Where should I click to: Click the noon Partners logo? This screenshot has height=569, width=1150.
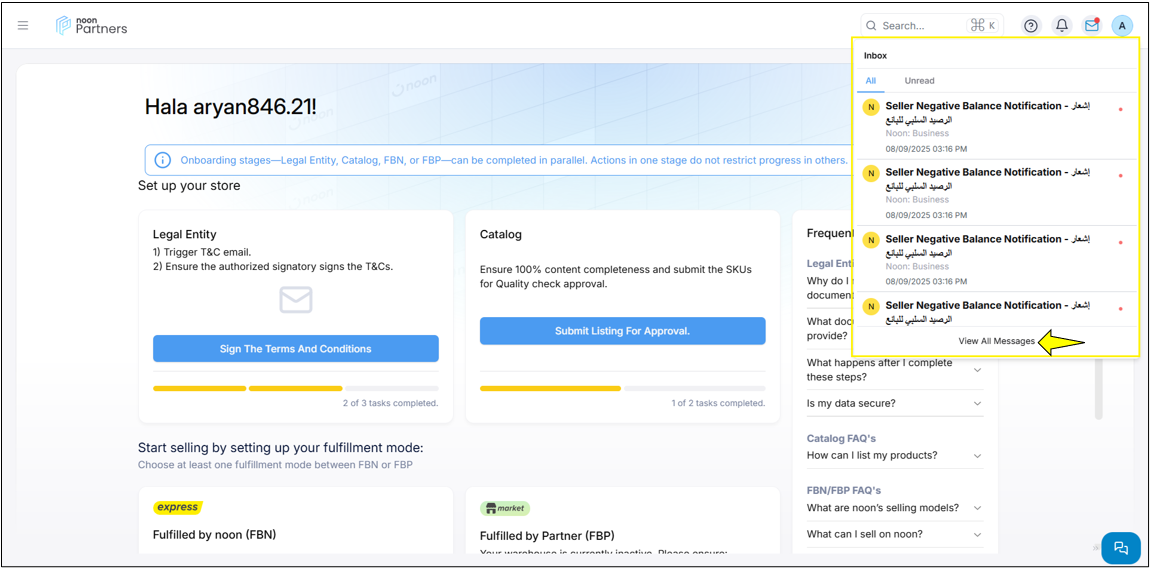[92, 26]
